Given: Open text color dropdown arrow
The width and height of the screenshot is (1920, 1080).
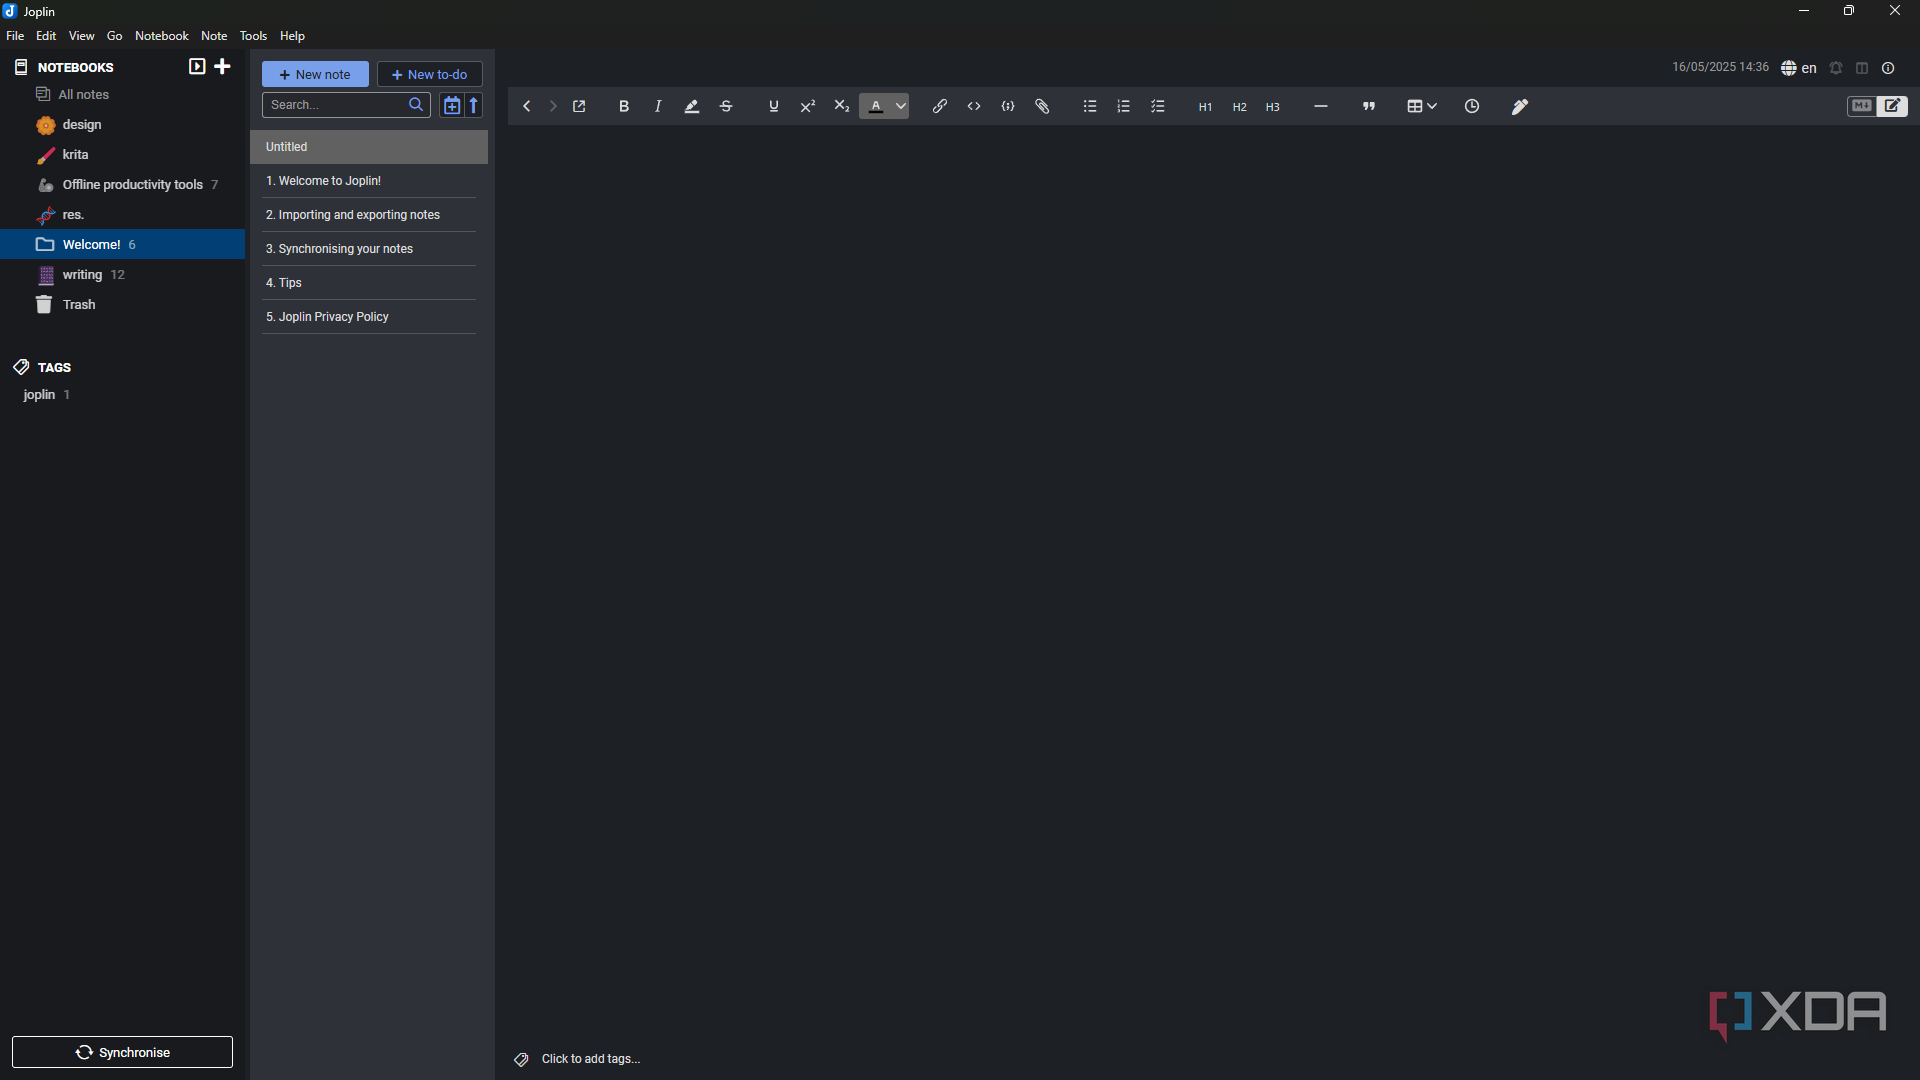Looking at the screenshot, I should (x=901, y=106).
